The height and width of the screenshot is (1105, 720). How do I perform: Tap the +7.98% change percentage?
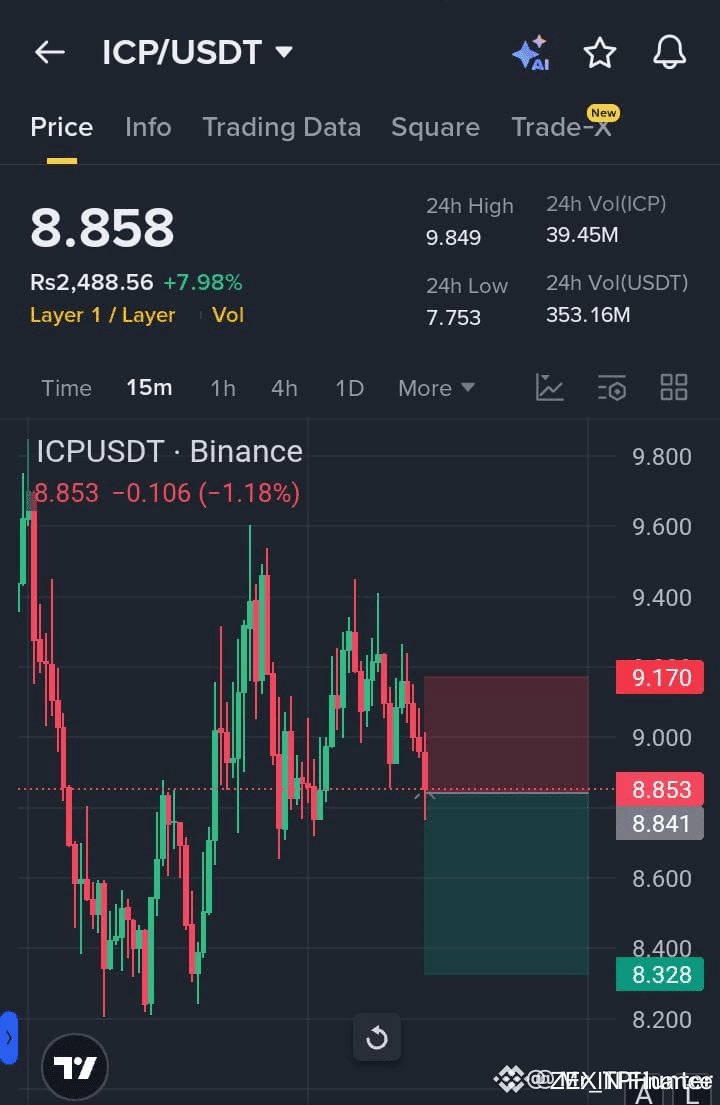(x=203, y=283)
